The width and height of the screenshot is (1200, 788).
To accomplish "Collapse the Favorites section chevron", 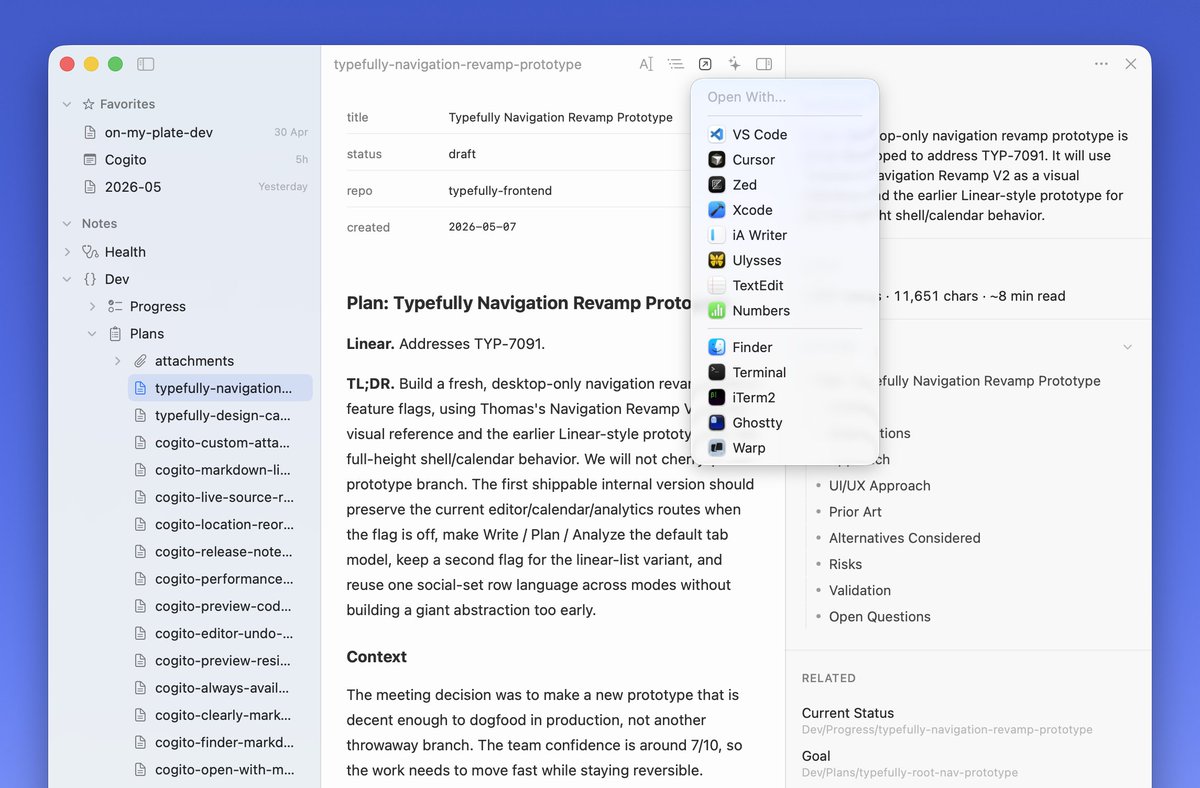I will tap(67, 104).
